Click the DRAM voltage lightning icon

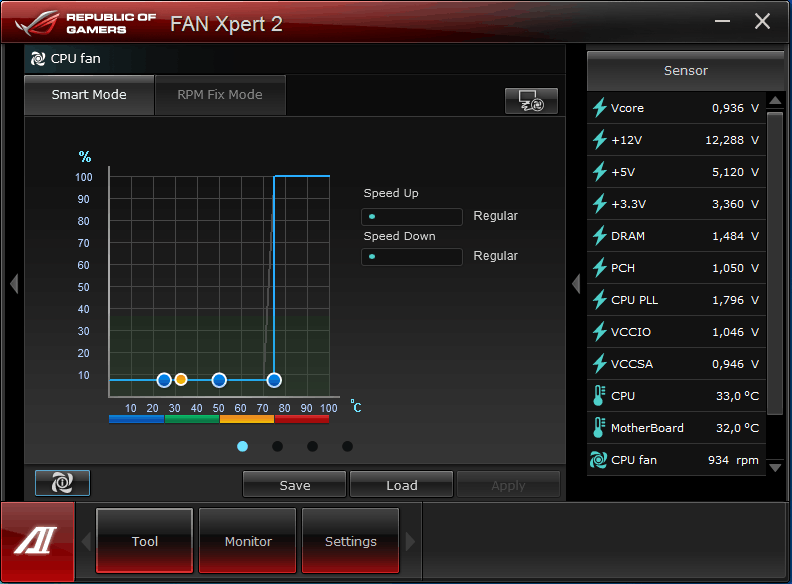pos(600,236)
